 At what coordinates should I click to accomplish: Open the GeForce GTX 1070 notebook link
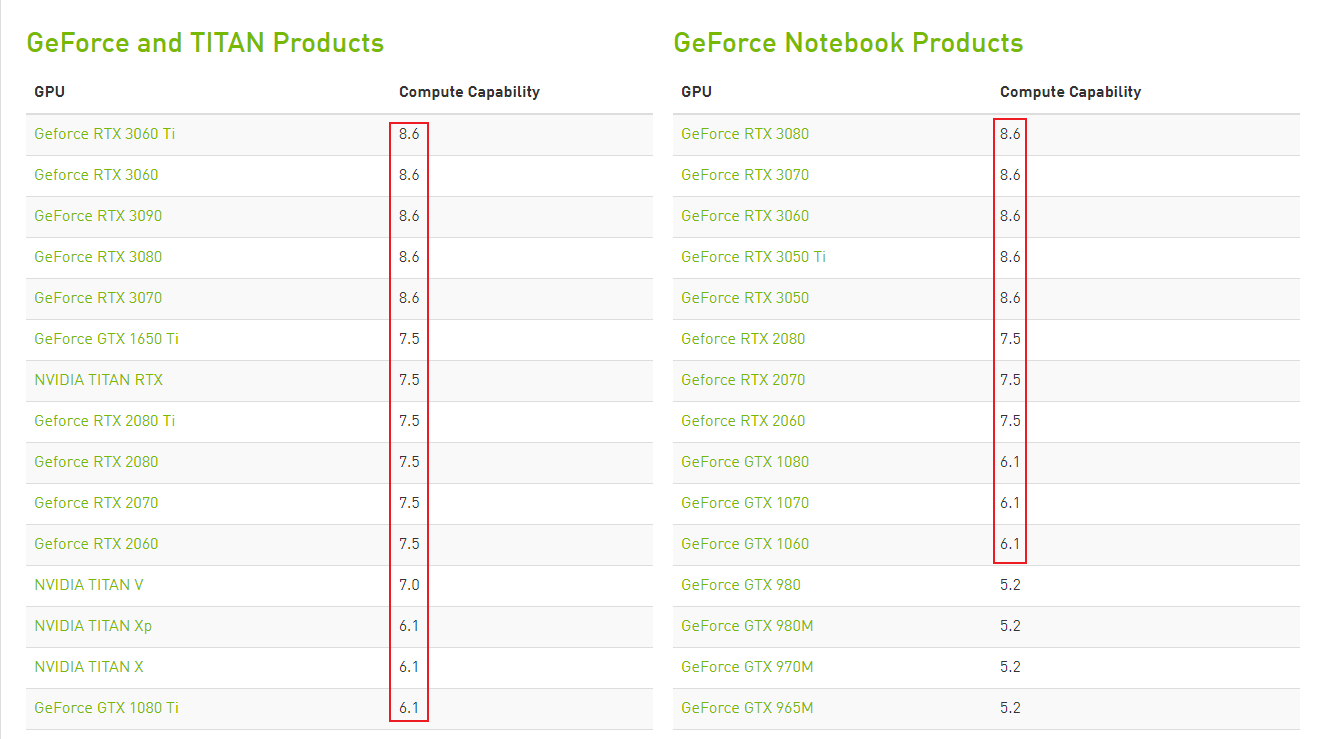[x=745, y=503]
